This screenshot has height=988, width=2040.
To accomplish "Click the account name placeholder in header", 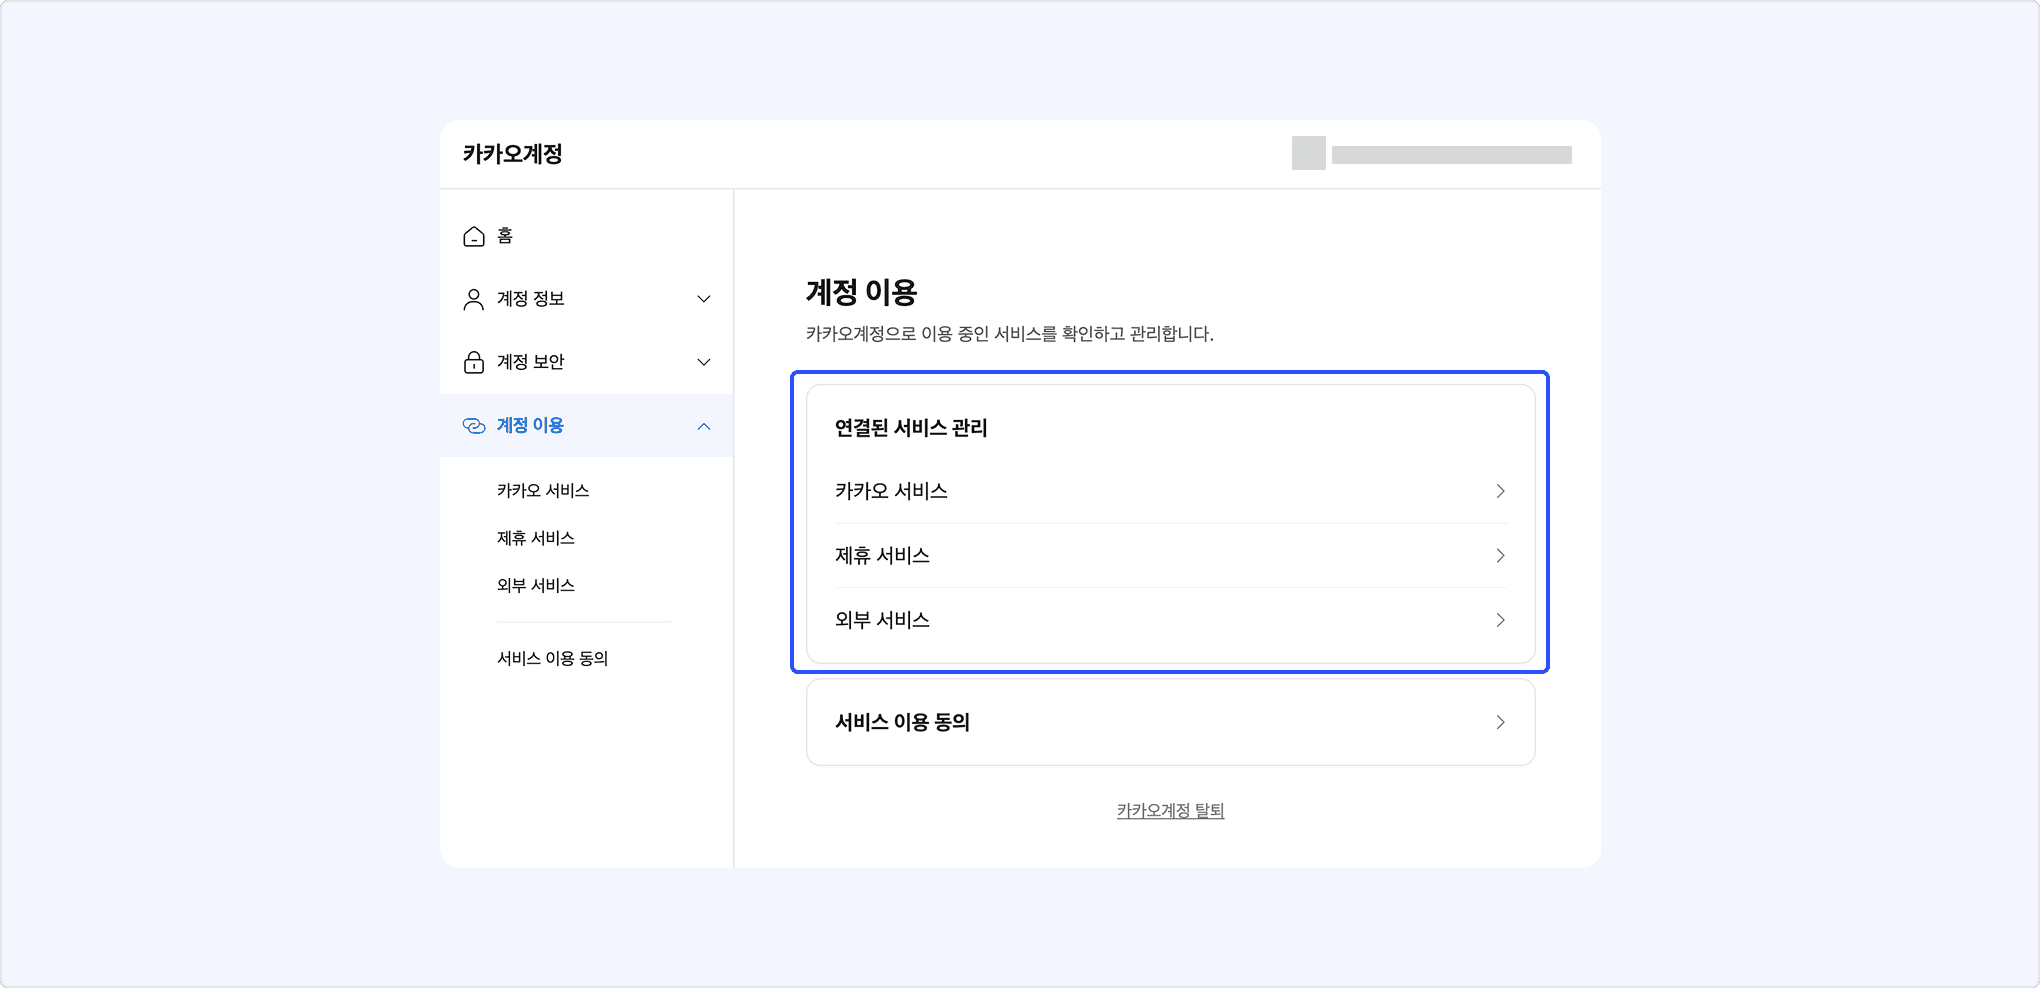I will (x=1451, y=155).
